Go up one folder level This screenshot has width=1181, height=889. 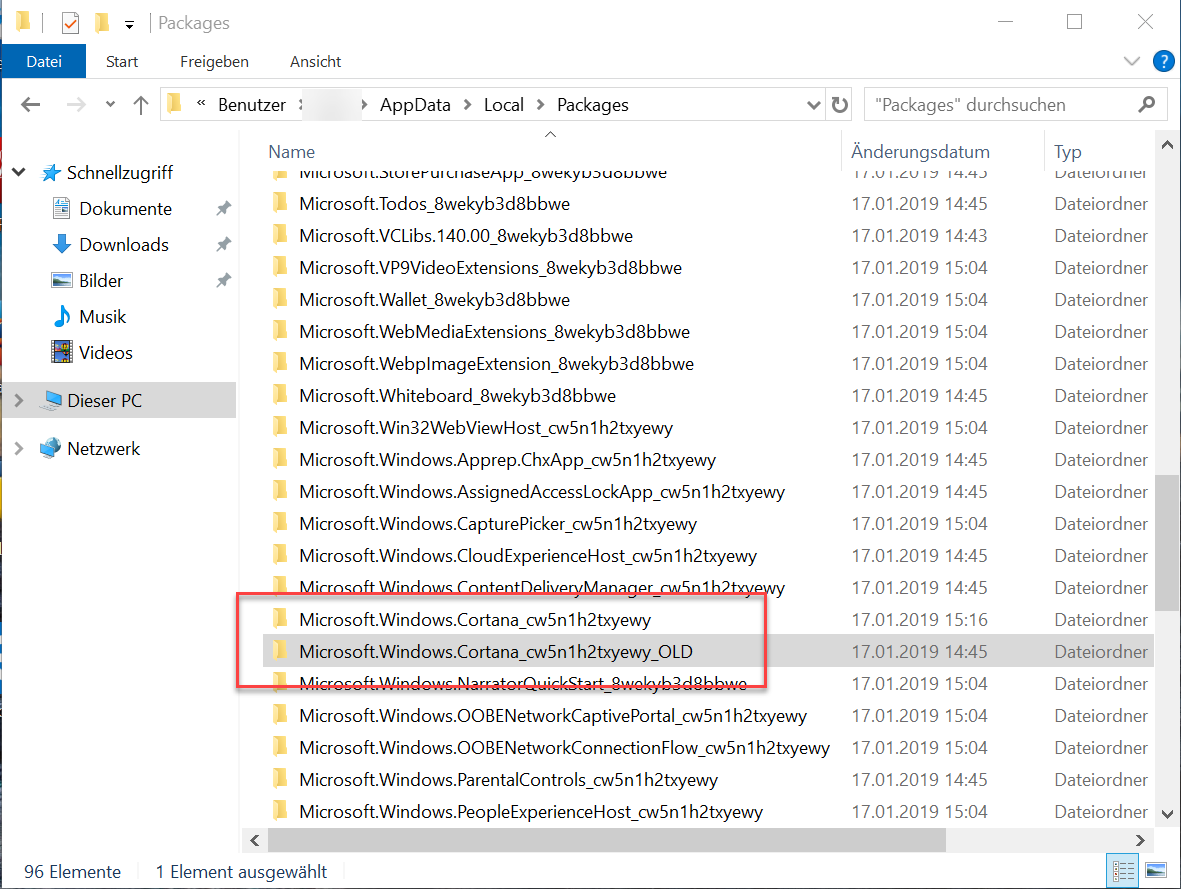141,105
